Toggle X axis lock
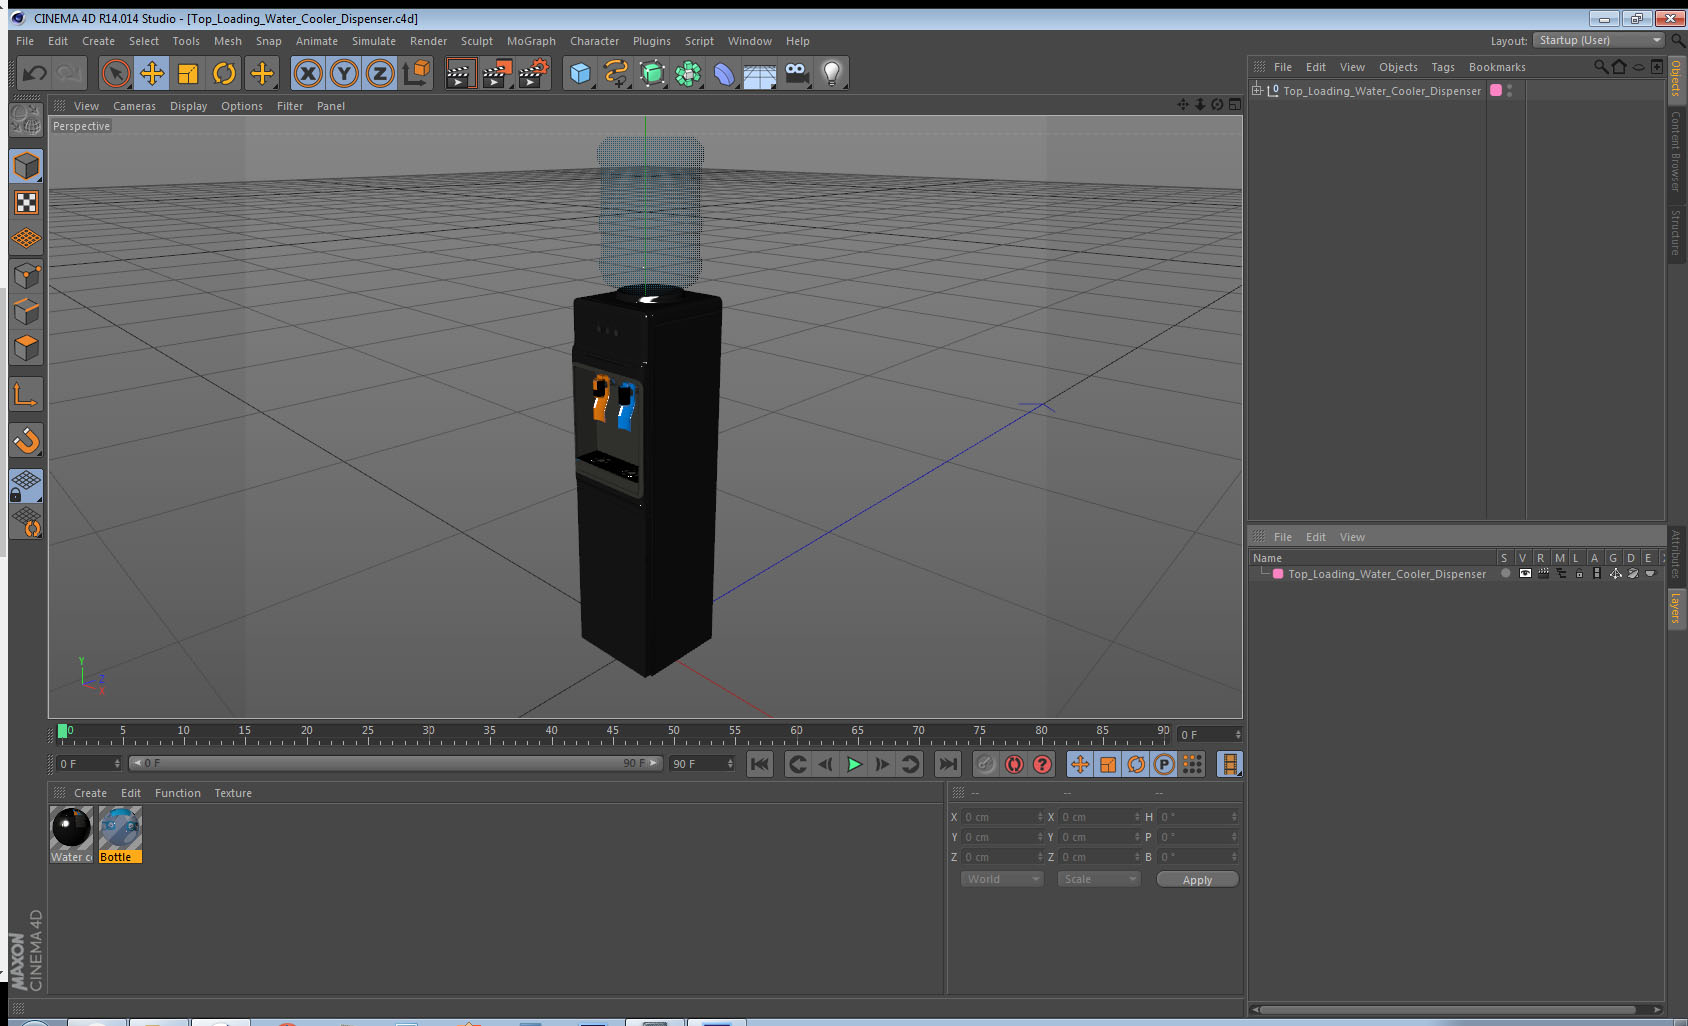The width and height of the screenshot is (1688, 1026). pos(308,73)
